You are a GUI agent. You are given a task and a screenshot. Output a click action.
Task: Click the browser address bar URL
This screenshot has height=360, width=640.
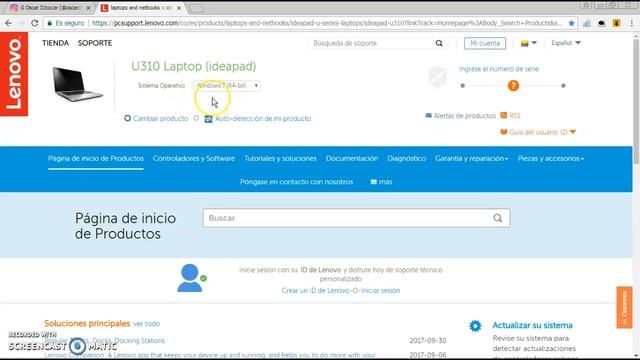point(327,23)
